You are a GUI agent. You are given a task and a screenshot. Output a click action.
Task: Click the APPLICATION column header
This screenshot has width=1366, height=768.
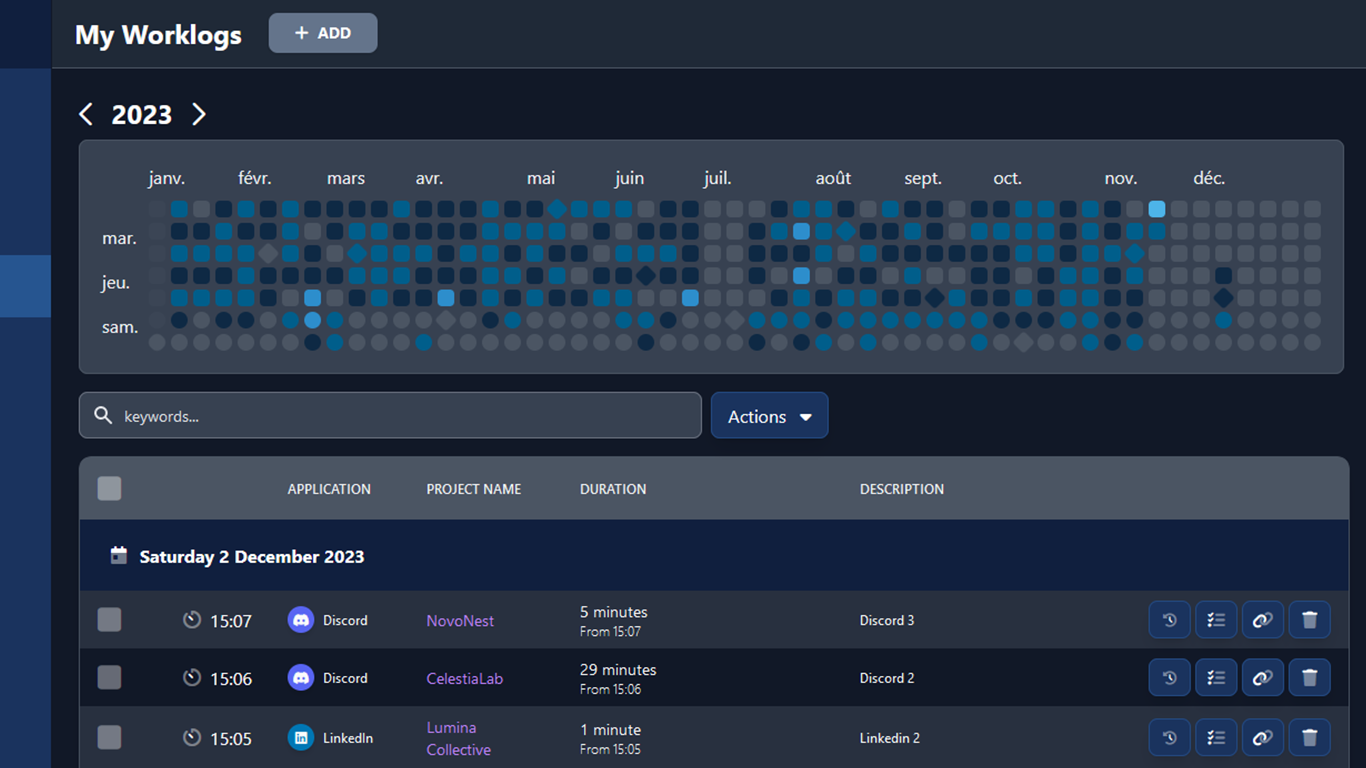coord(329,489)
